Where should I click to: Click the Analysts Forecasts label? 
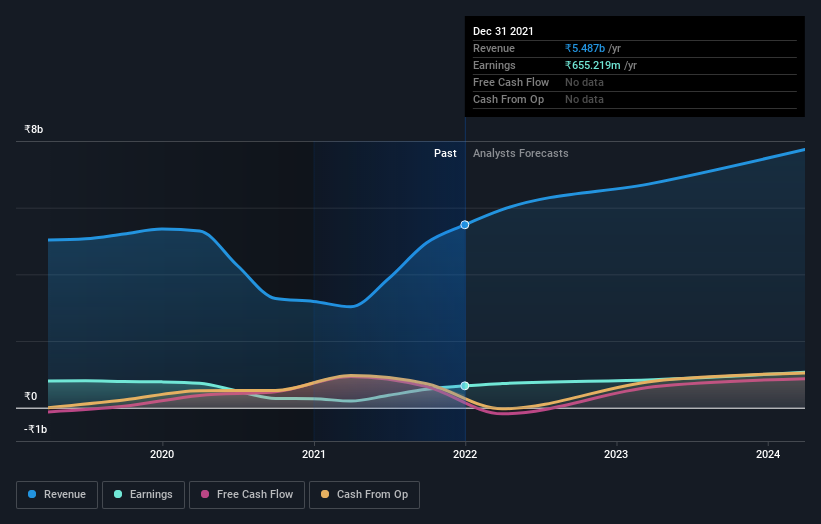(520, 153)
